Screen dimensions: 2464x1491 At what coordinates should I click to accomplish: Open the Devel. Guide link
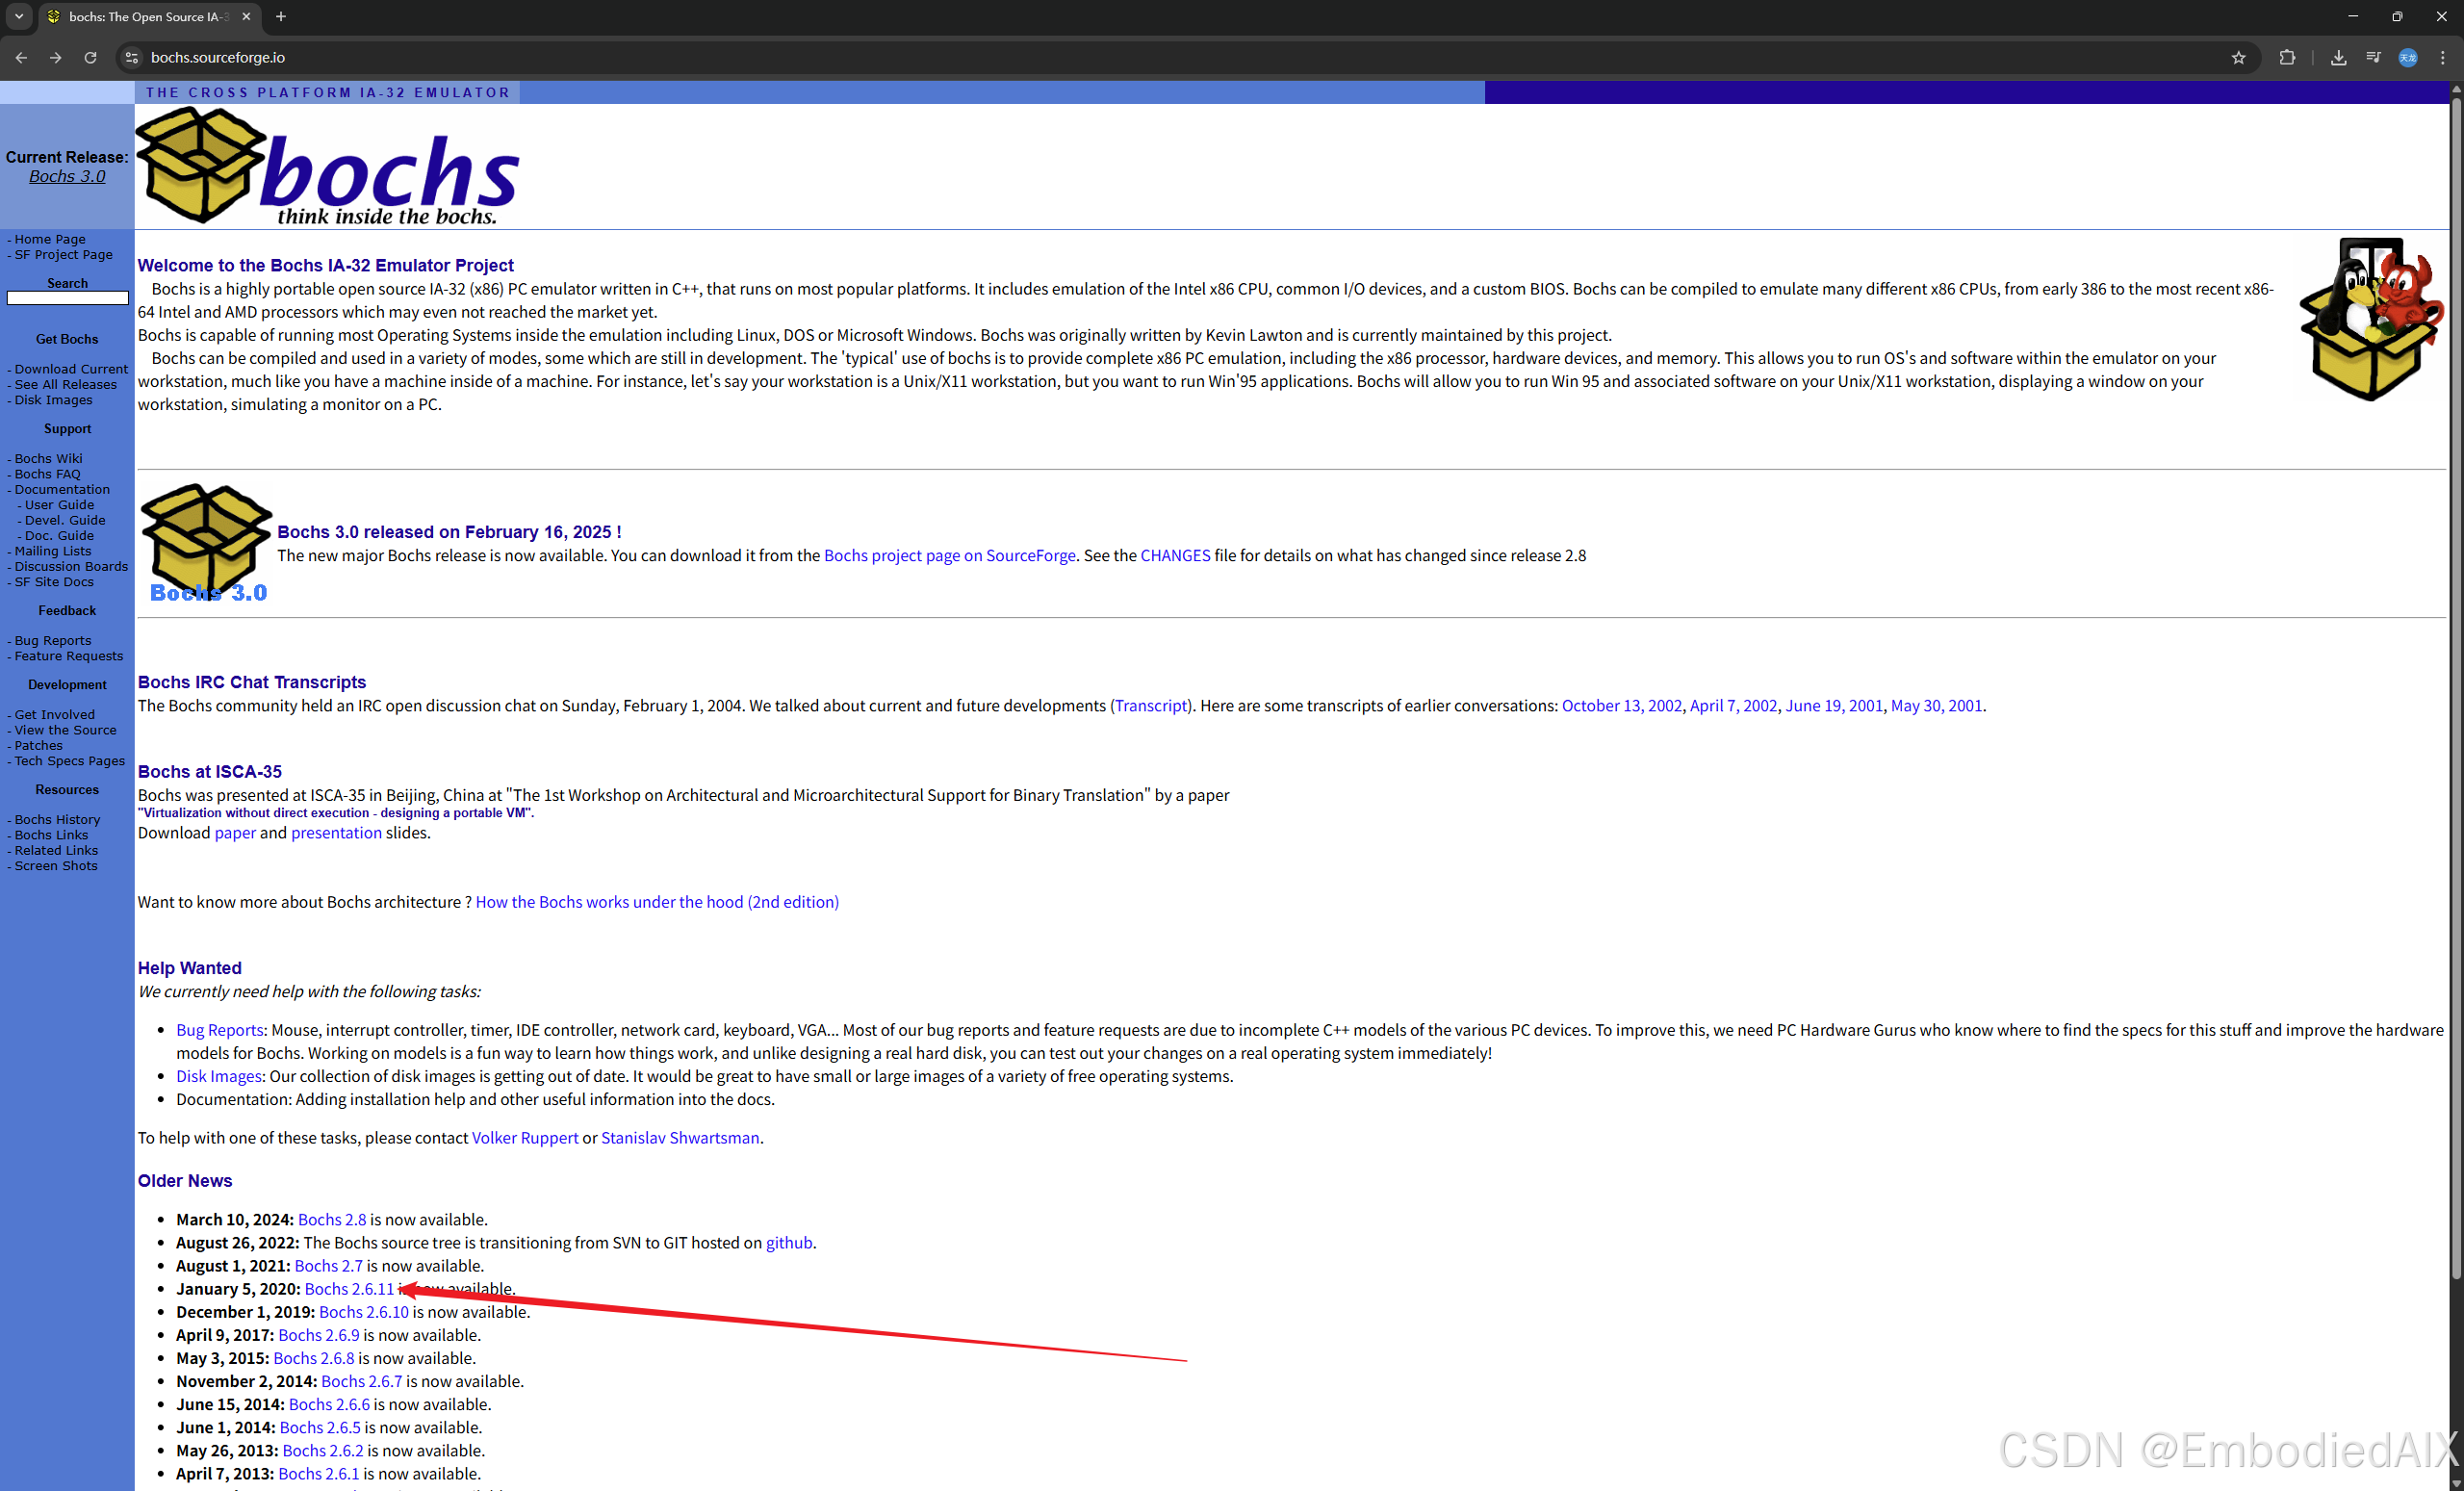(65, 520)
